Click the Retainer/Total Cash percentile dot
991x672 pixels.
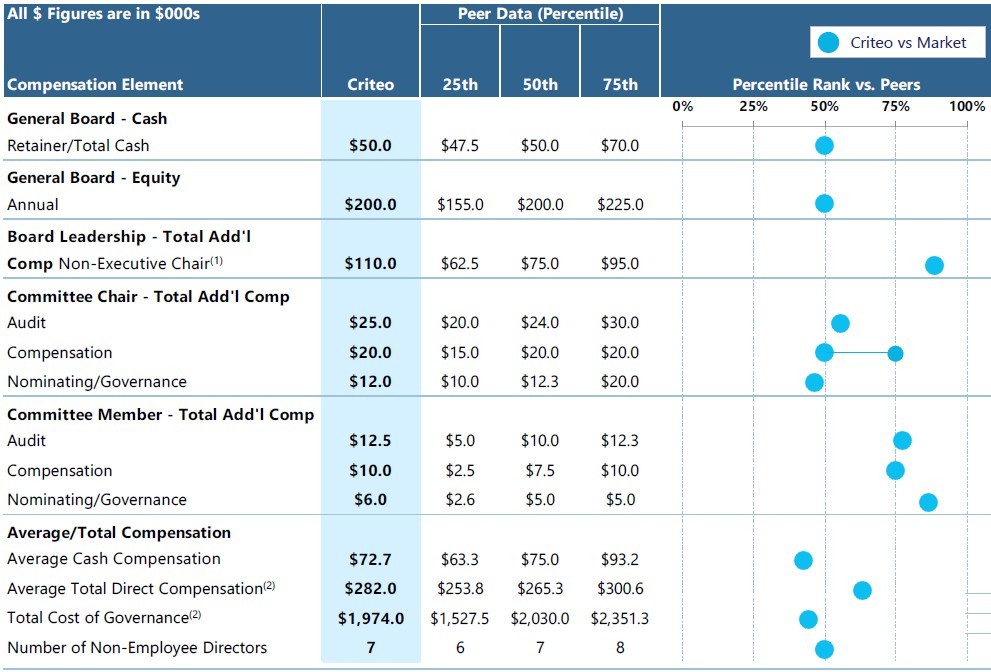[x=824, y=145]
